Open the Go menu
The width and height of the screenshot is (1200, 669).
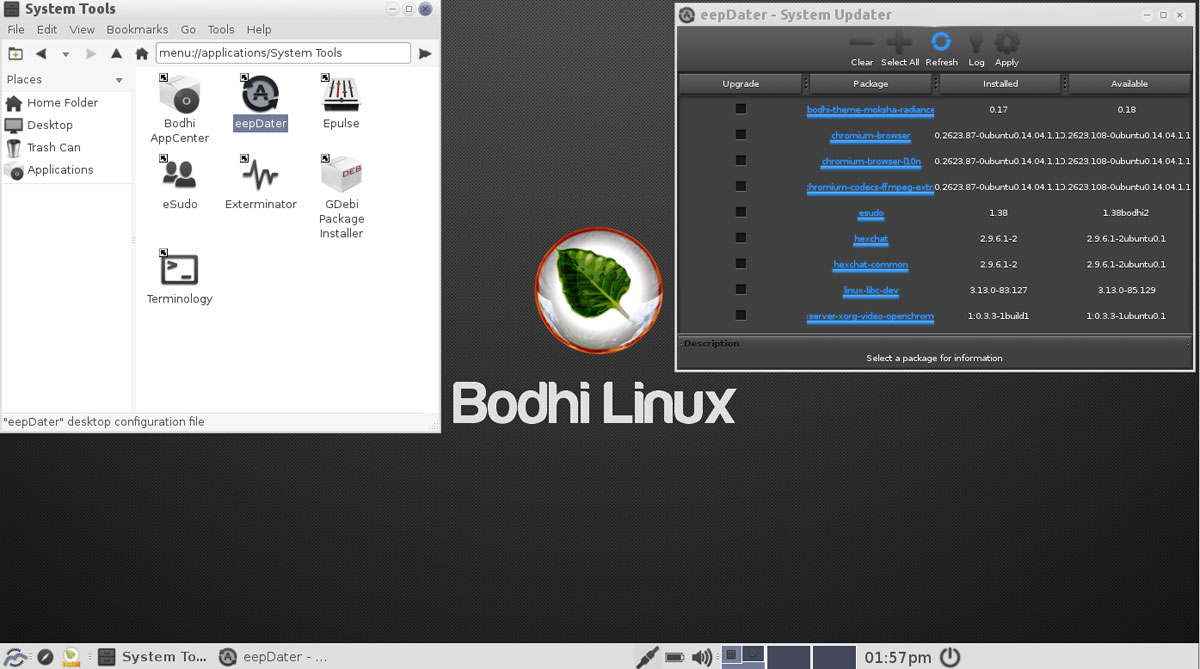click(x=188, y=30)
